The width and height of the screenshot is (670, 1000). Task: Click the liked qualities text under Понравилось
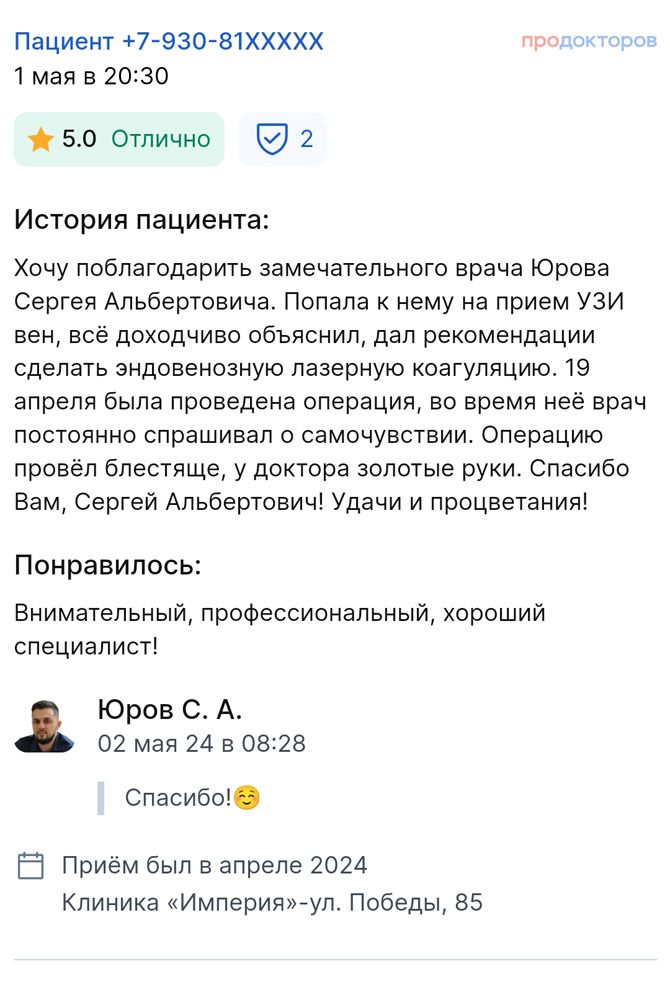click(280, 629)
